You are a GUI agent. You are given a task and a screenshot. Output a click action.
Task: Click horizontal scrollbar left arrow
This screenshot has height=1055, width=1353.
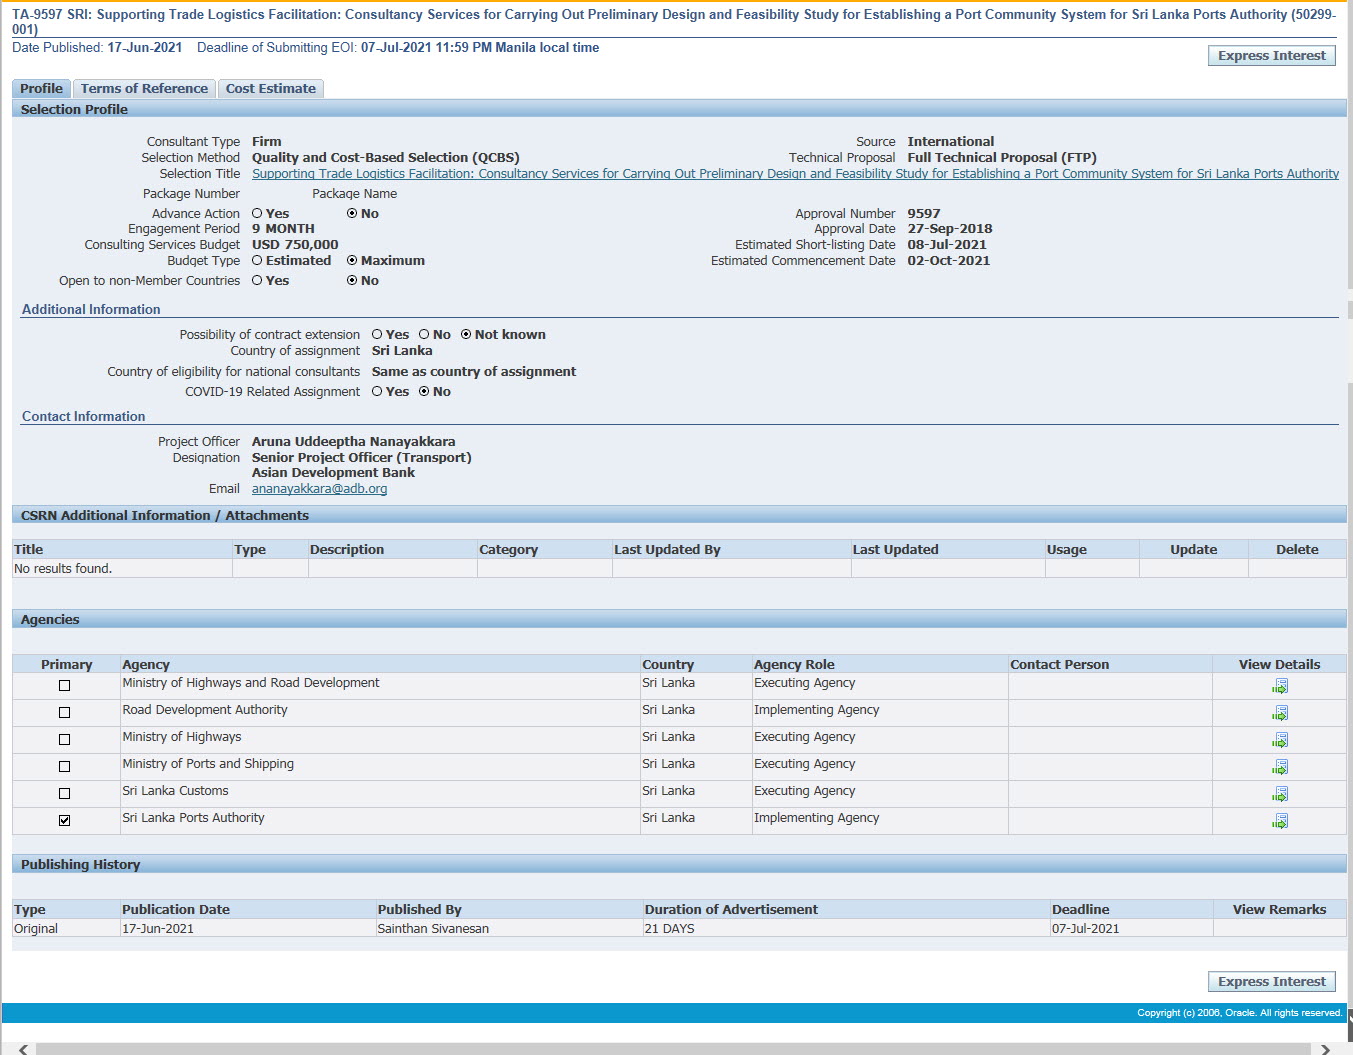coord(23,1049)
